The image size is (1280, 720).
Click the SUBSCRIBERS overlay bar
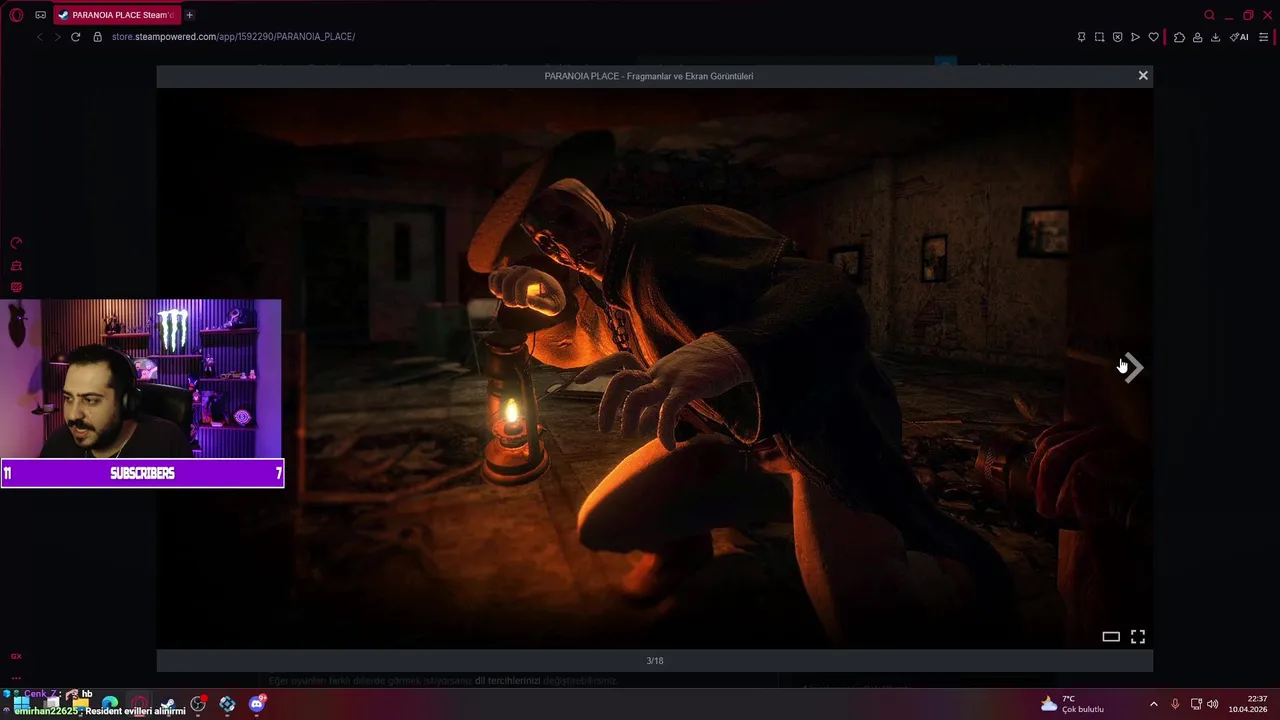click(x=142, y=473)
